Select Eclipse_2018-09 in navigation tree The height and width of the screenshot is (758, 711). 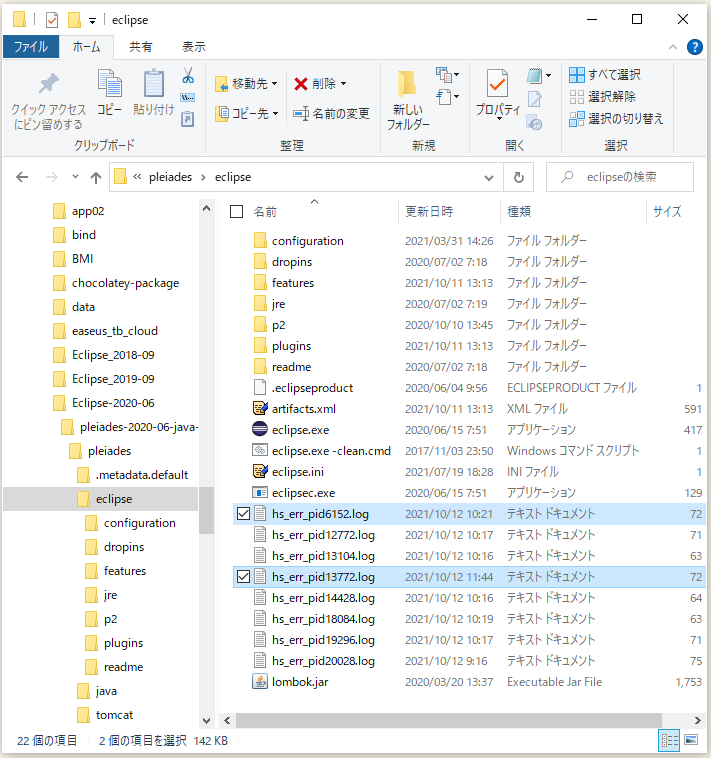pyautogui.click(x=113, y=355)
